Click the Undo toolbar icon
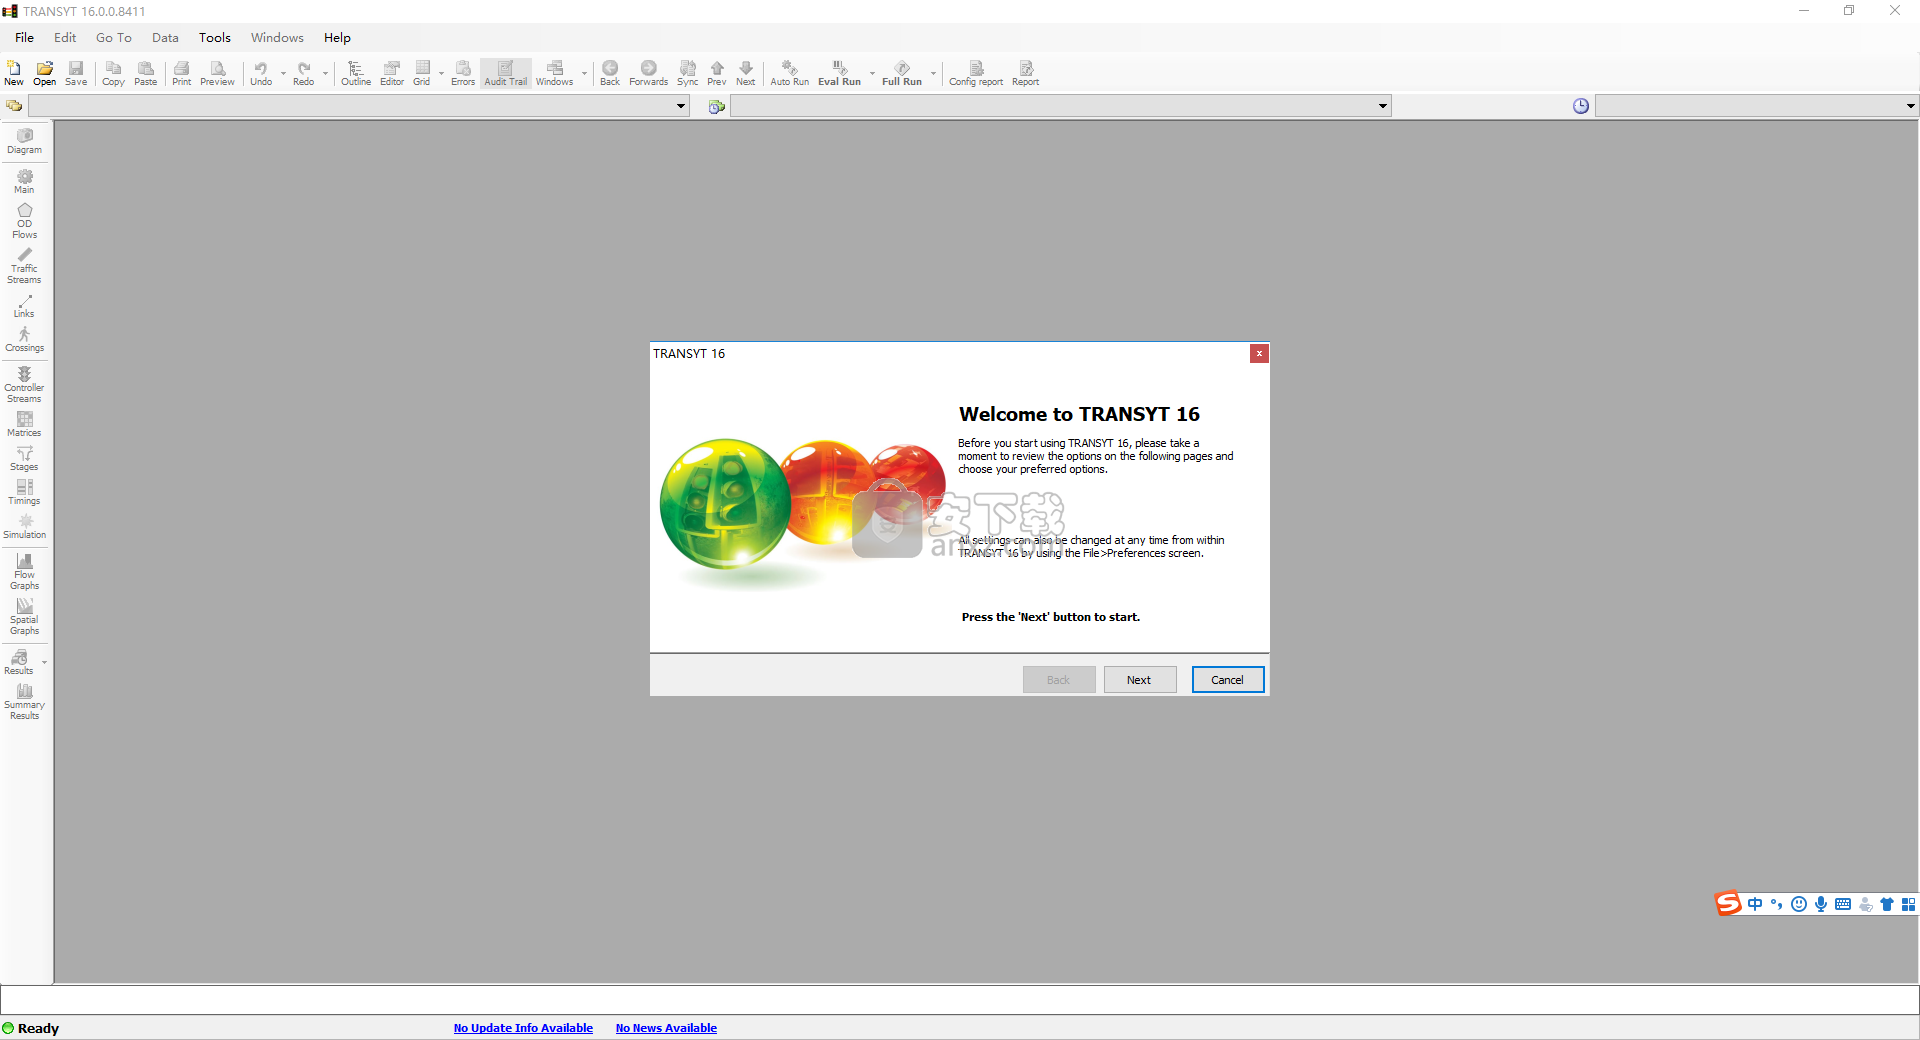1920x1040 pixels. [x=261, y=73]
